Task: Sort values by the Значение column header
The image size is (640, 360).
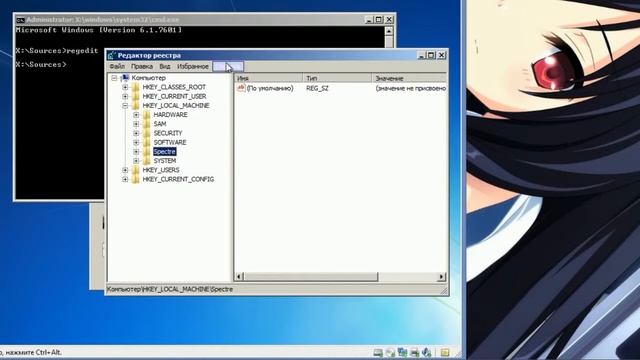Action: pos(409,78)
